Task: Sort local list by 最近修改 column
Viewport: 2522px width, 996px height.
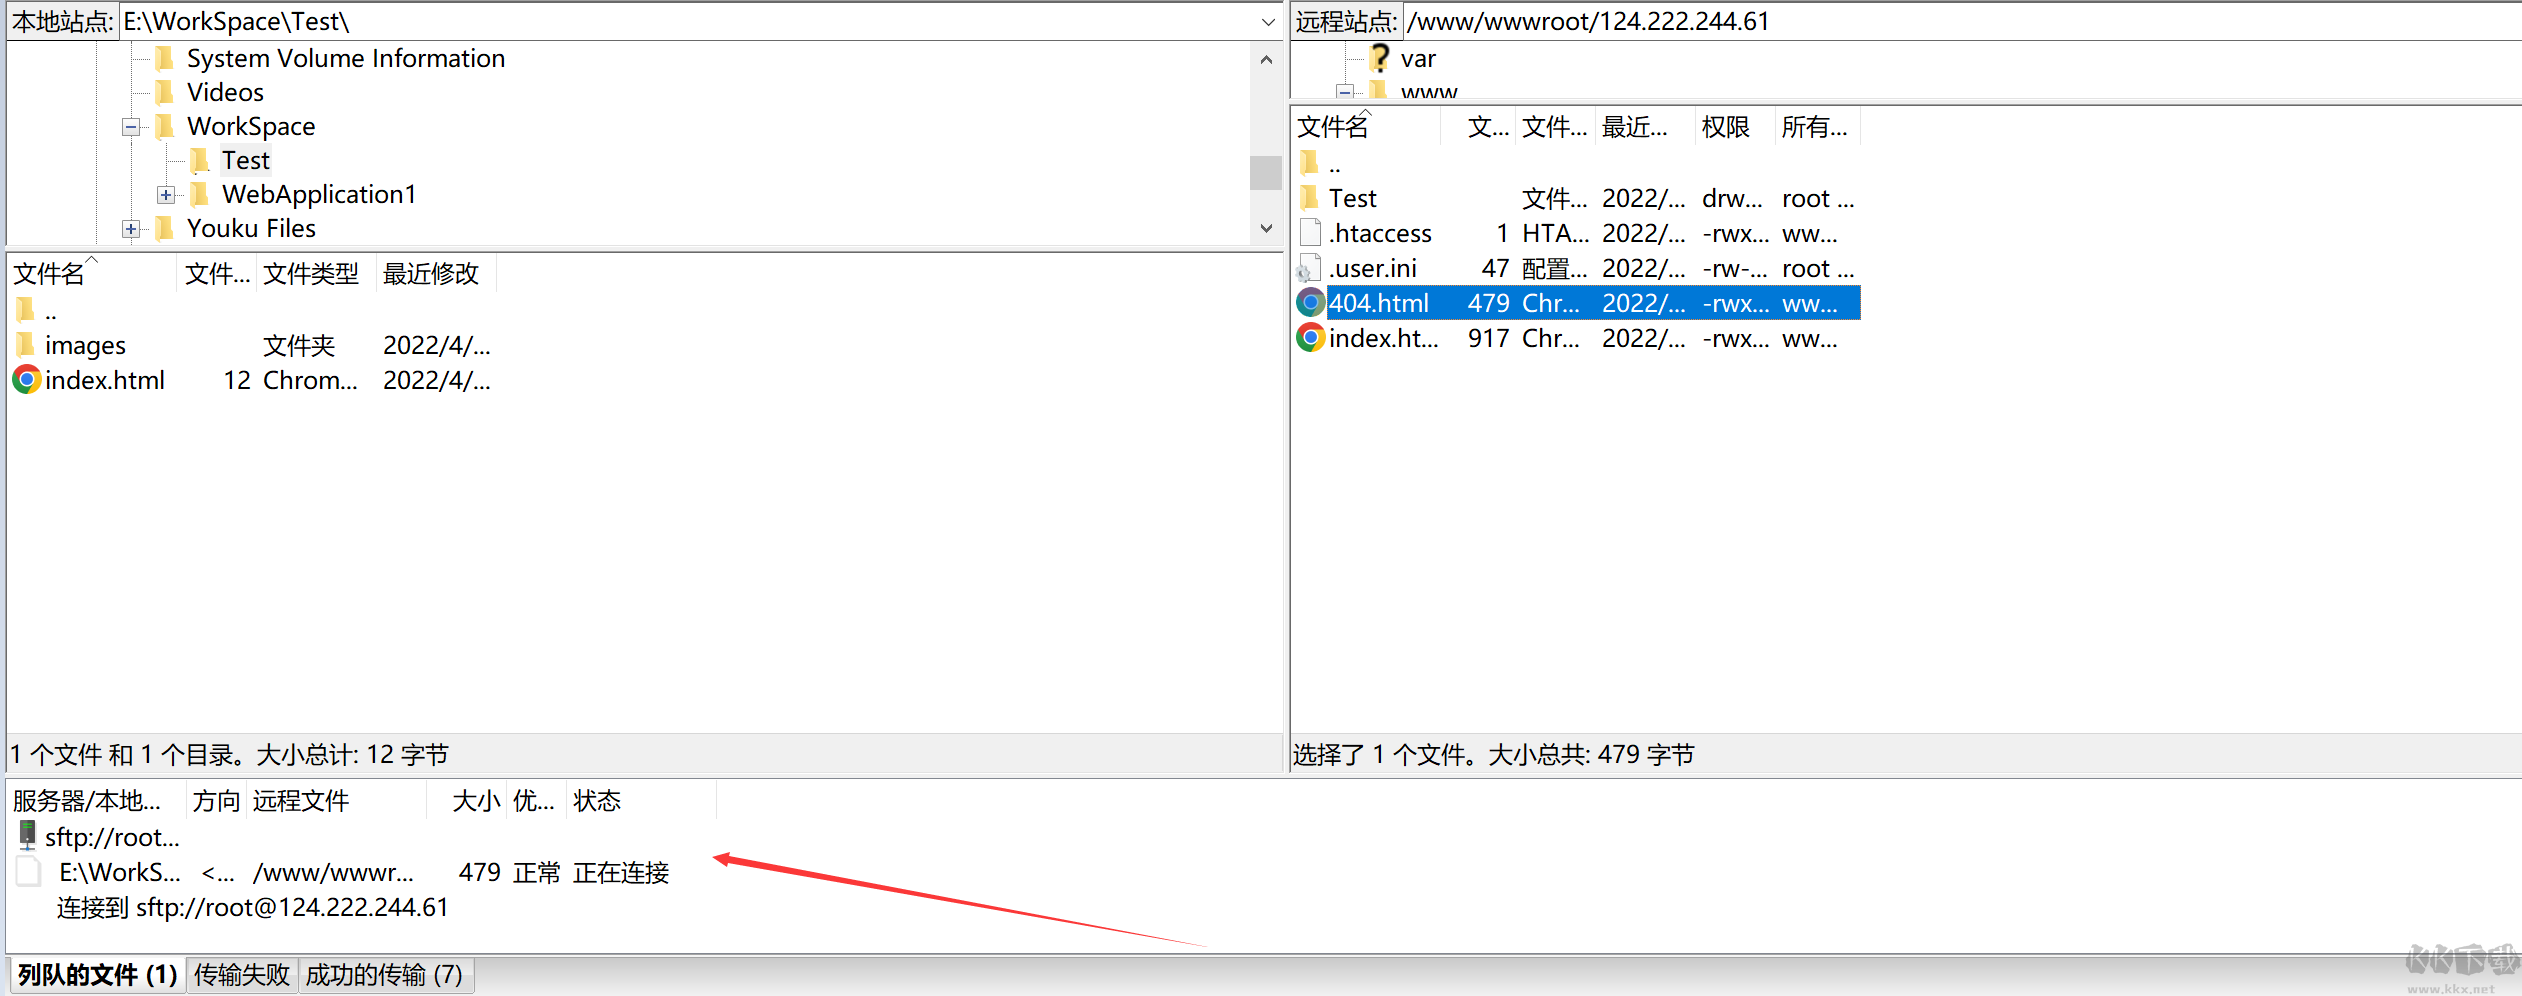Action: (x=436, y=273)
